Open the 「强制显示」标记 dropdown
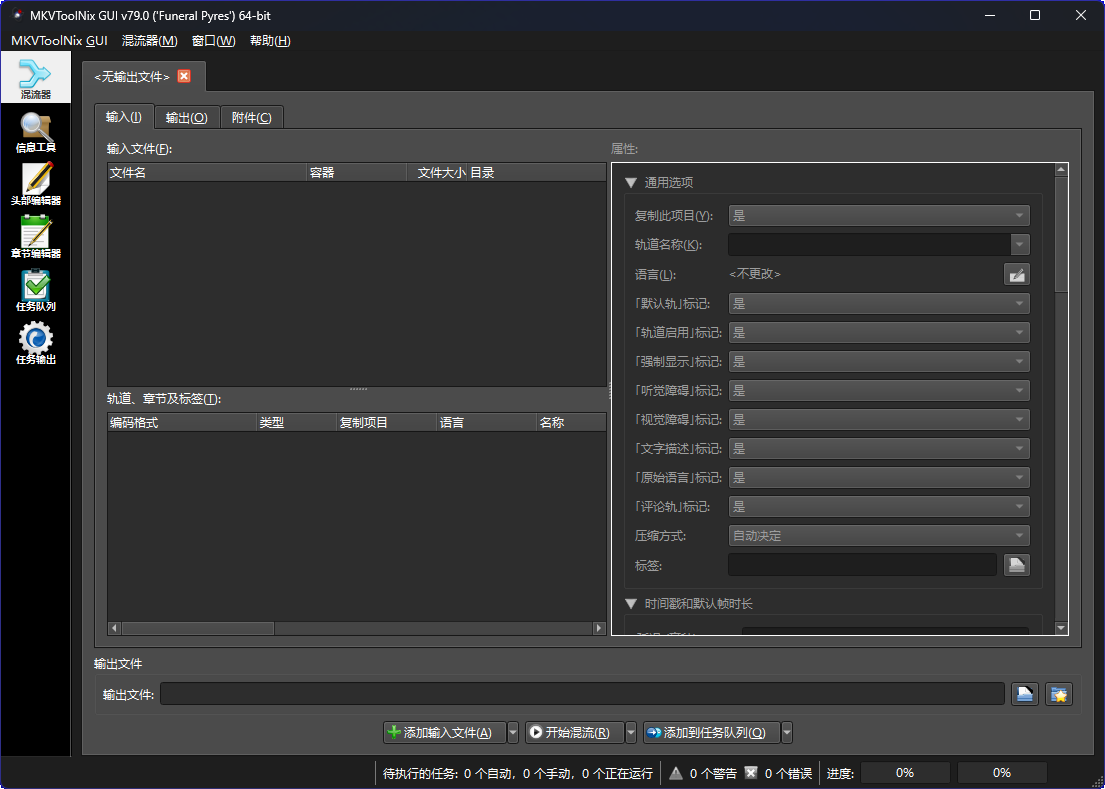 [879, 361]
